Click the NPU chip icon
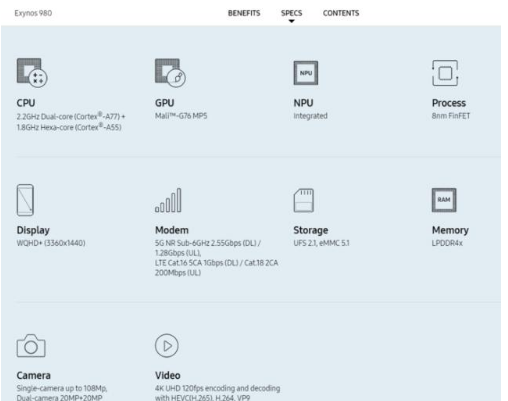Viewport: 508px width, 401px height. coord(306,73)
